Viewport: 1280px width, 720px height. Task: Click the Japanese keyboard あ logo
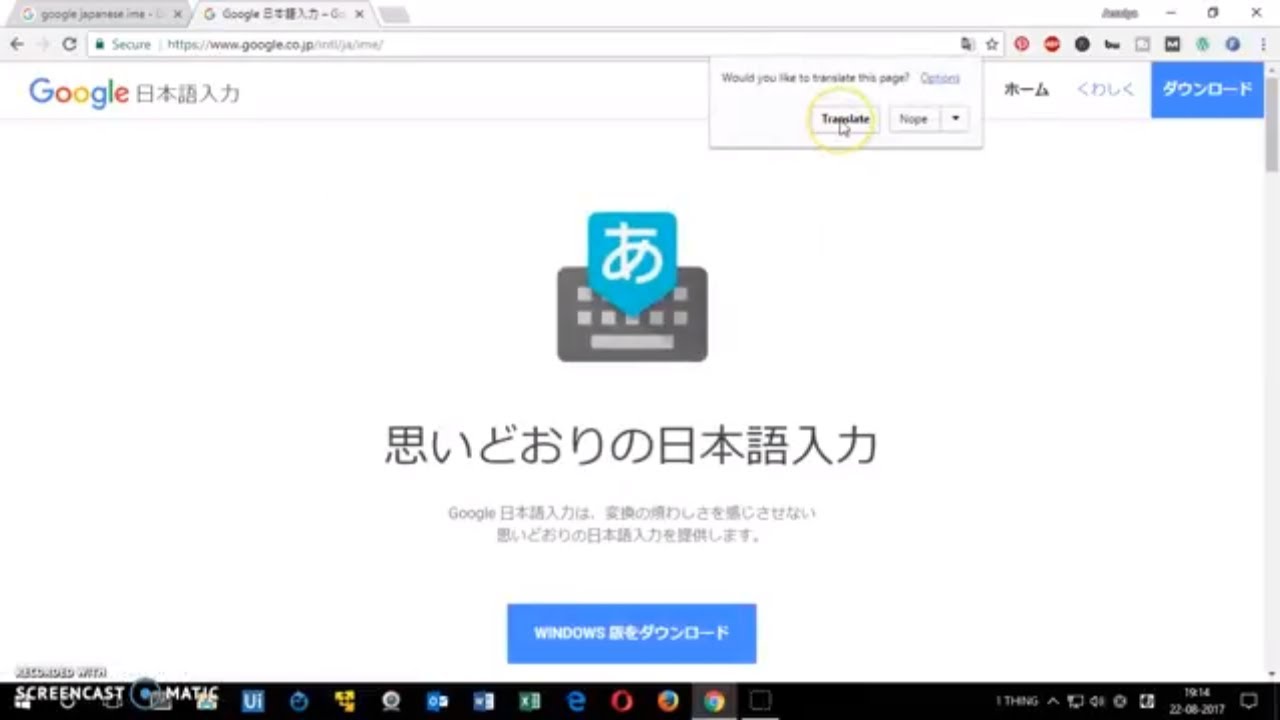tap(632, 286)
